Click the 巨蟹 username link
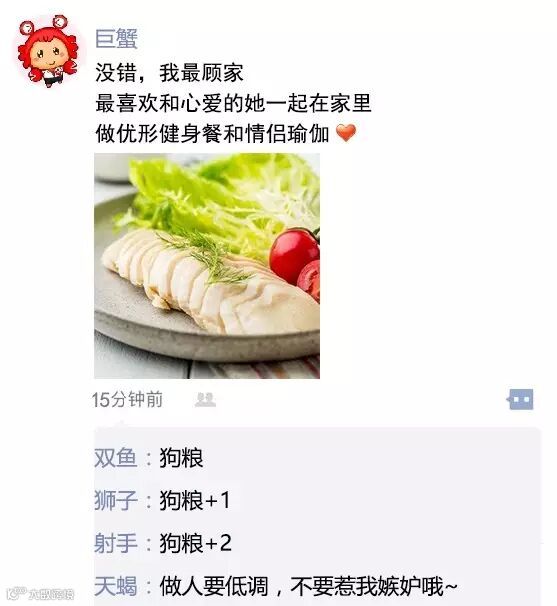557x606 pixels. click(116, 39)
